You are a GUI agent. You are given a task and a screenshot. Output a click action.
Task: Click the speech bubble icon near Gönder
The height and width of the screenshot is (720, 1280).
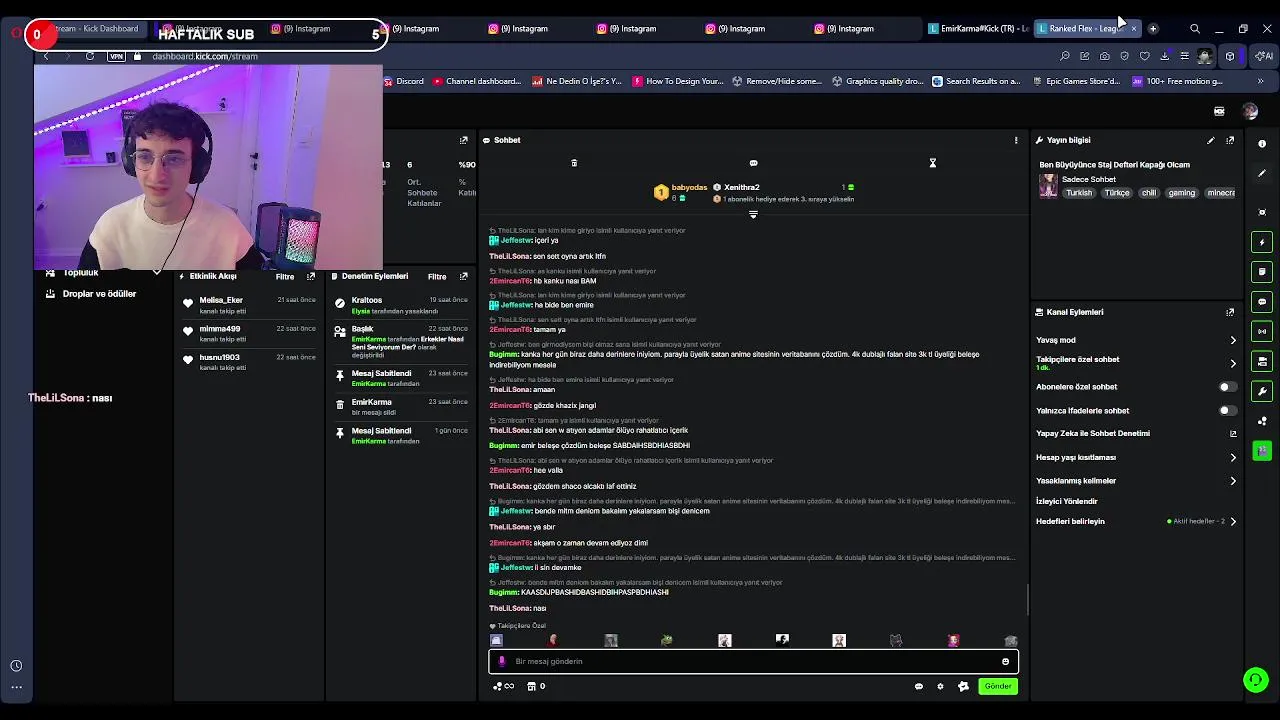pyautogui.click(x=919, y=686)
